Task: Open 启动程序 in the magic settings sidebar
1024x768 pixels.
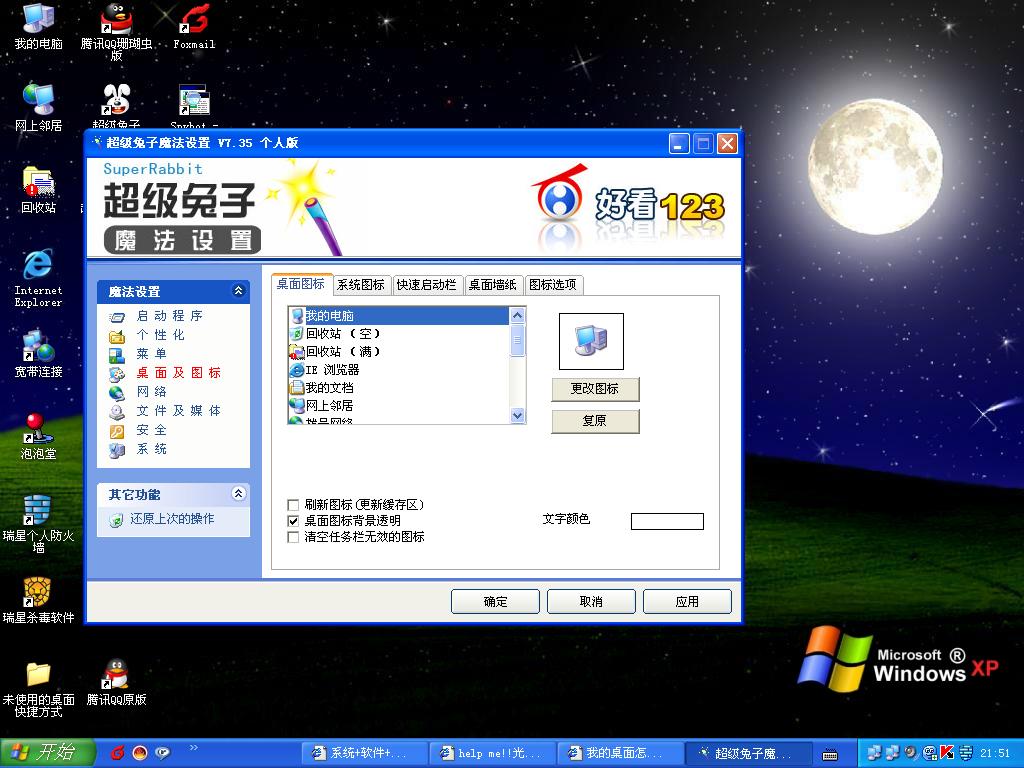Action: (x=170, y=316)
